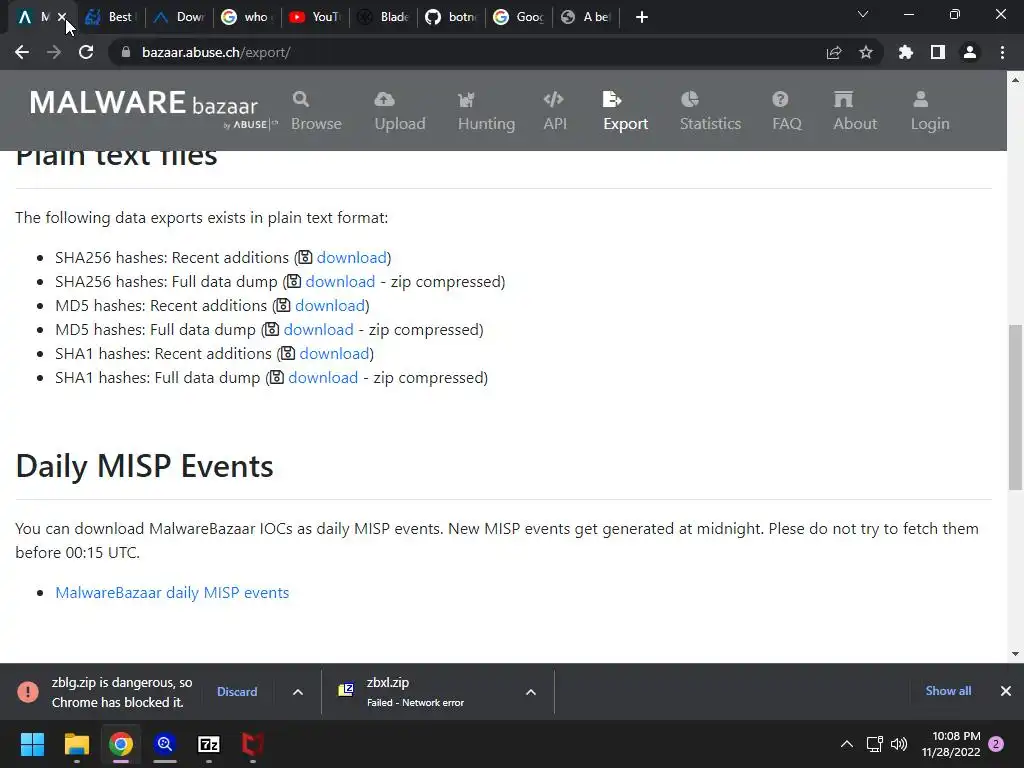Download MD5 full data dump zip
The width and height of the screenshot is (1024, 768).
pos(318,330)
